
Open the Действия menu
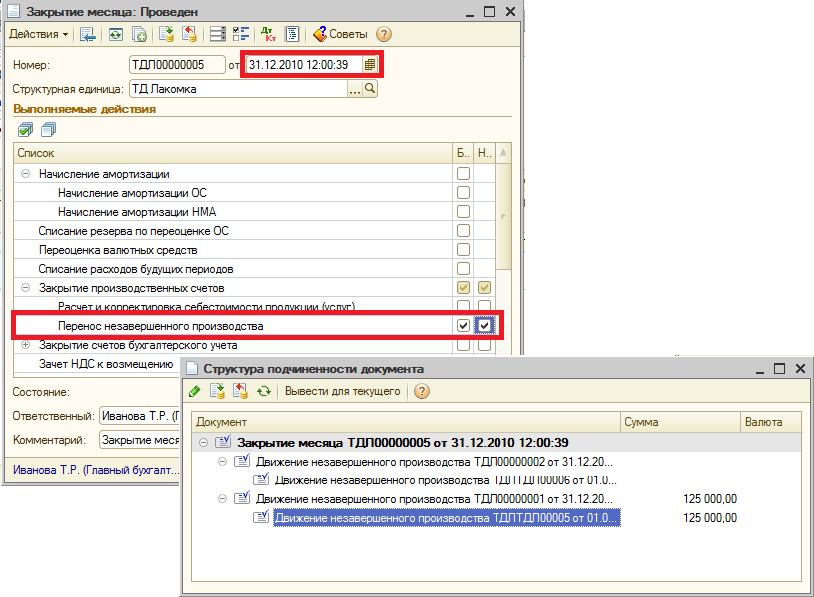pyautogui.click(x=39, y=34)
